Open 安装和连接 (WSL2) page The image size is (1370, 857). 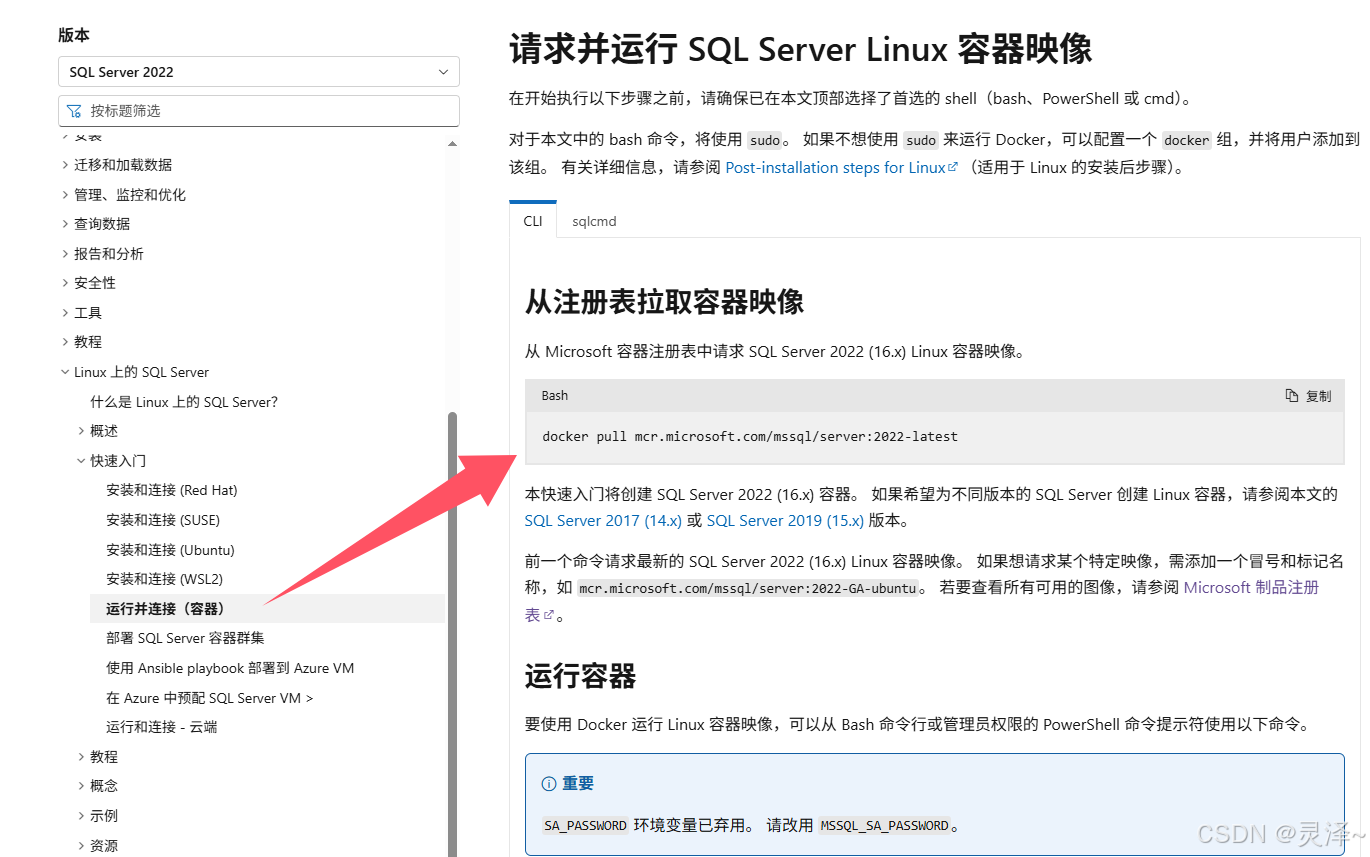coord(164,579)
